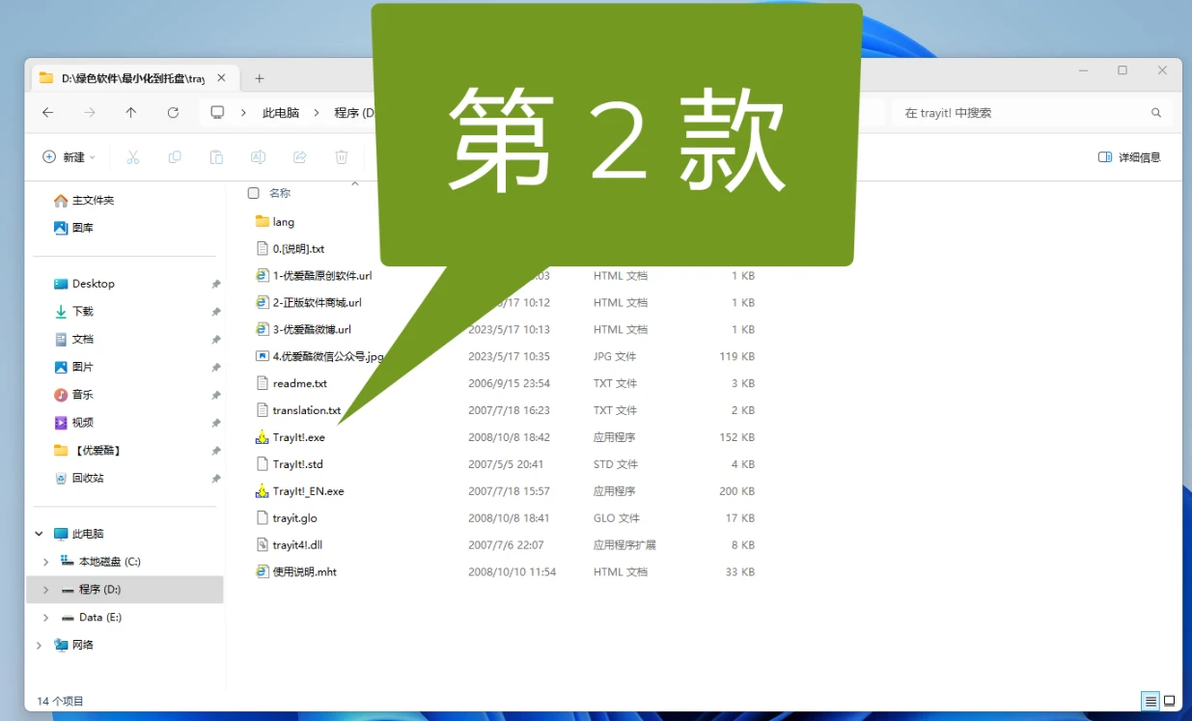Image resolution: width=1192 pixels, height=721 pixels.
Task: Select the trayit4!.dll file icon
Action: pos(262,545)
